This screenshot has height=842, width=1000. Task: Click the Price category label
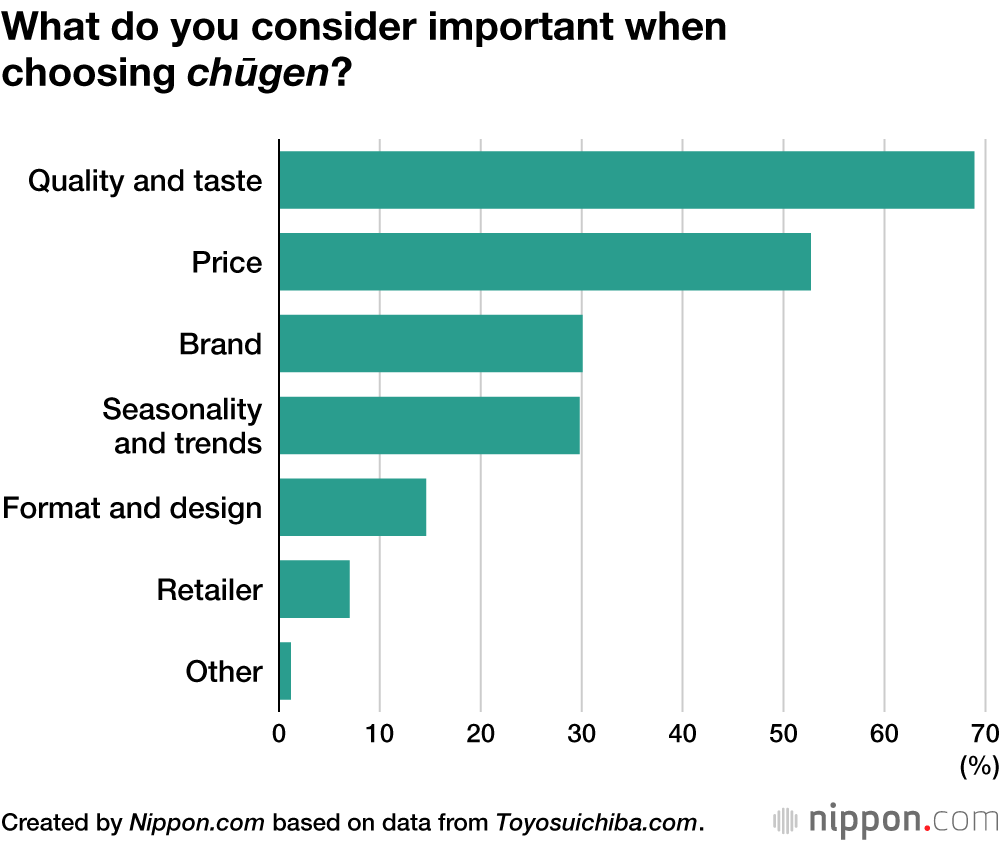tap(227, 263)
